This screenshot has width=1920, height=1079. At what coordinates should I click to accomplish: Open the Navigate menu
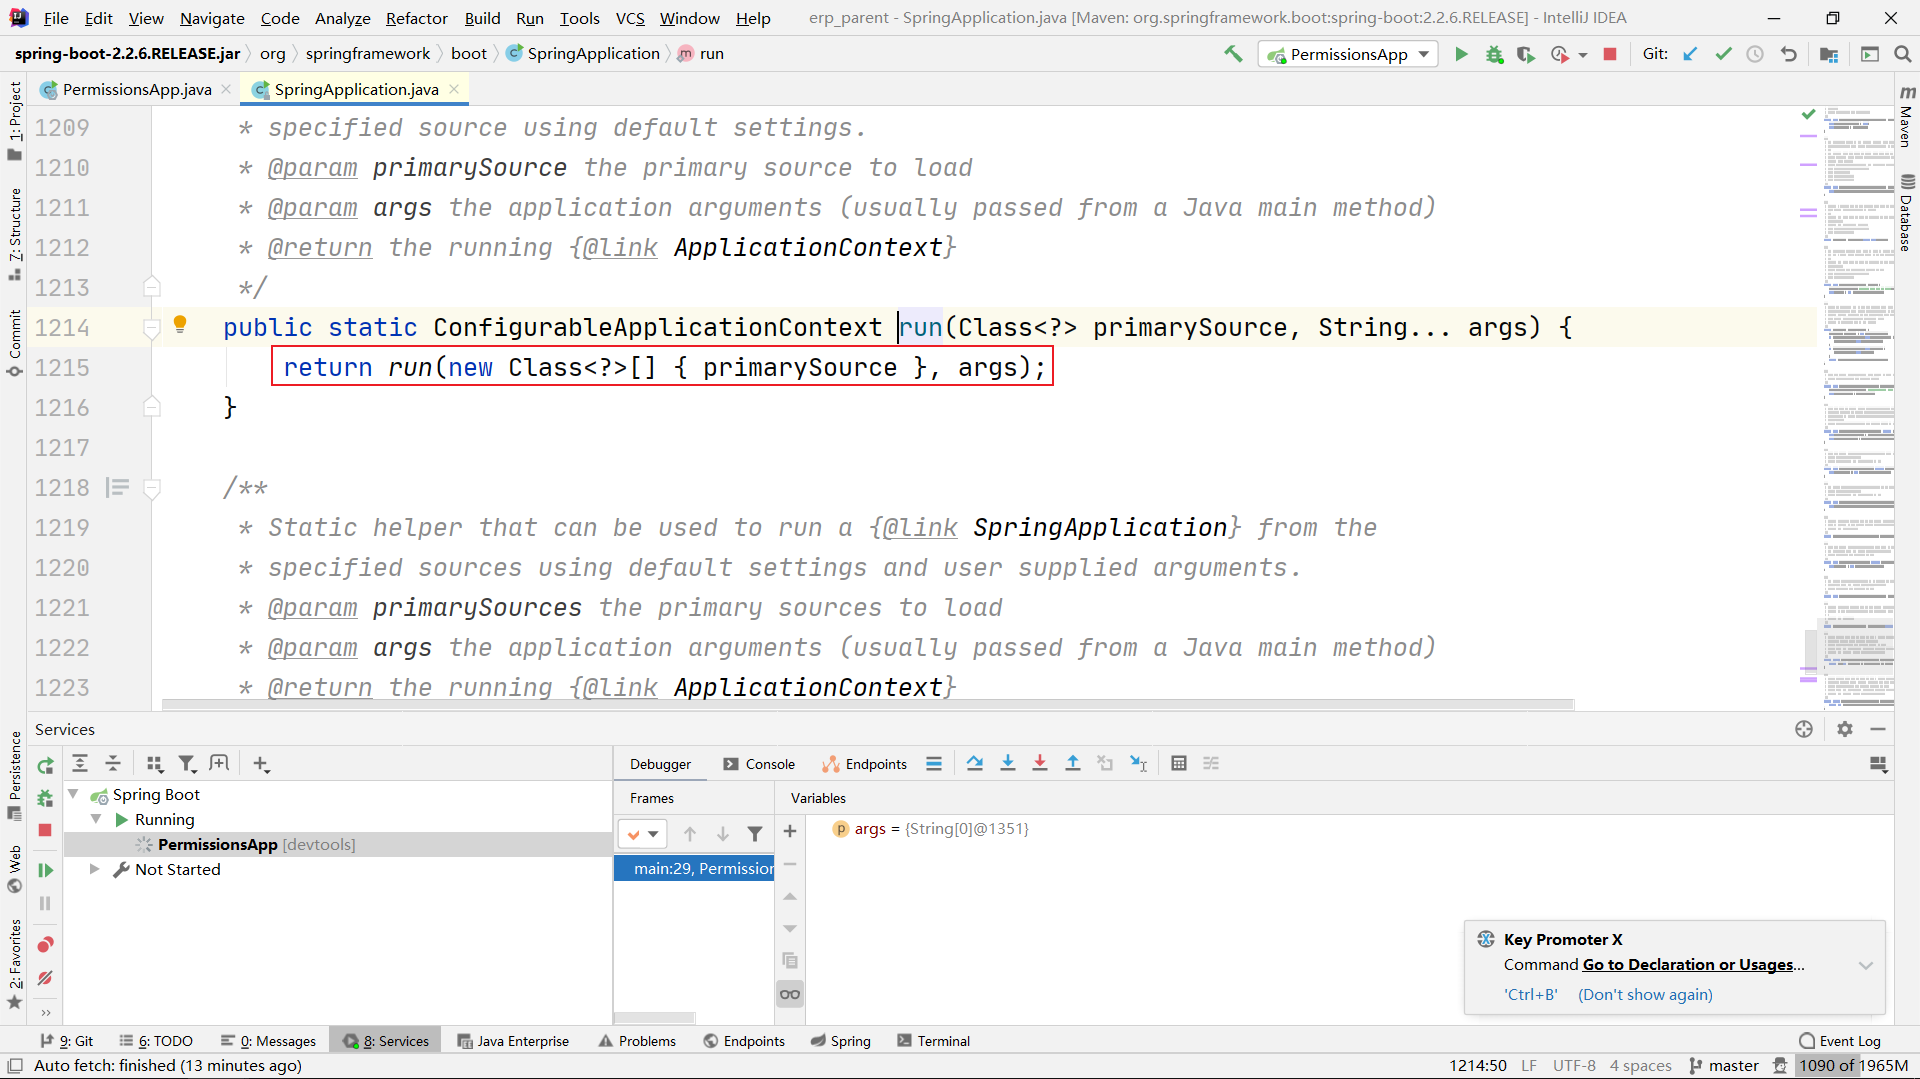click(212, 18)
